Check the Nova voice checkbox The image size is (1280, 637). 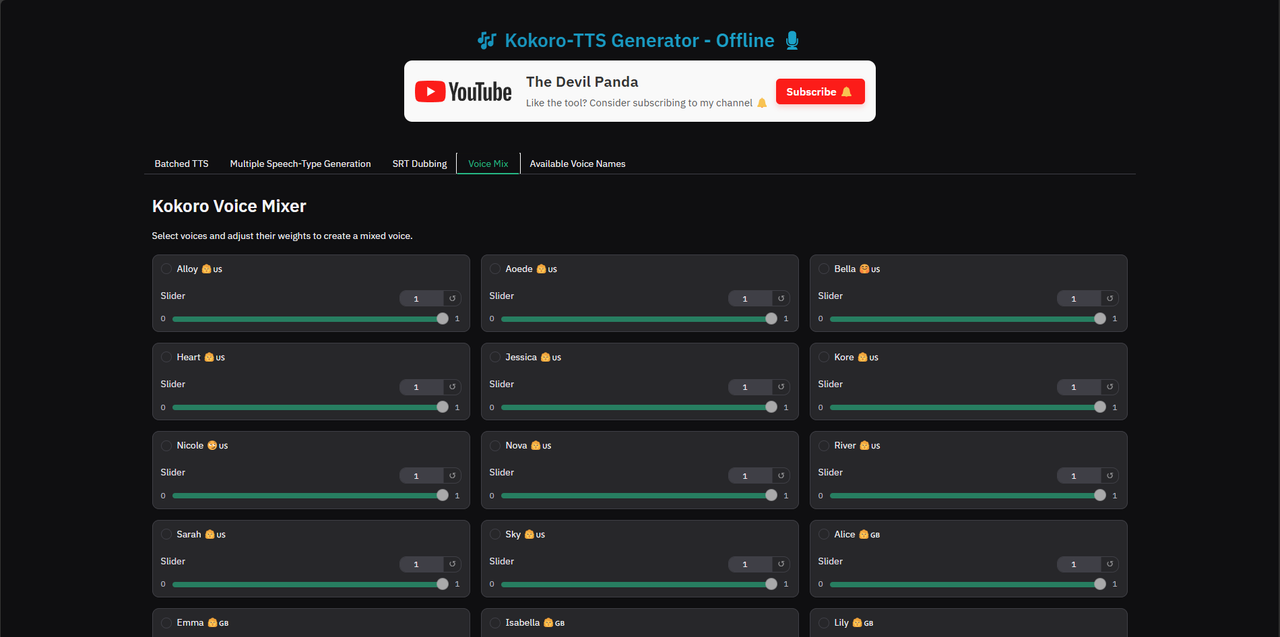(x=495, y=446)
